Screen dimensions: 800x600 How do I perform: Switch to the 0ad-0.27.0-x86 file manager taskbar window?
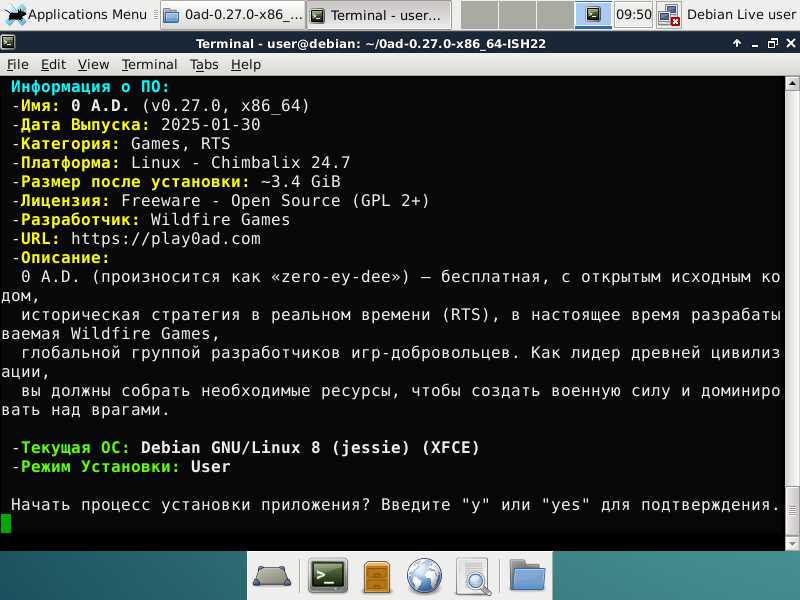[233, 15]
